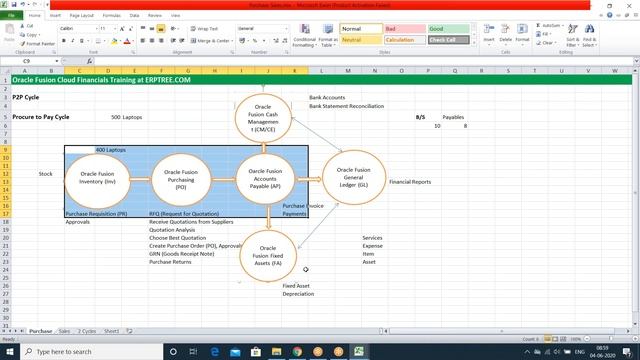
Task: Toggle Bold formatting
Action: click(64, 41)
